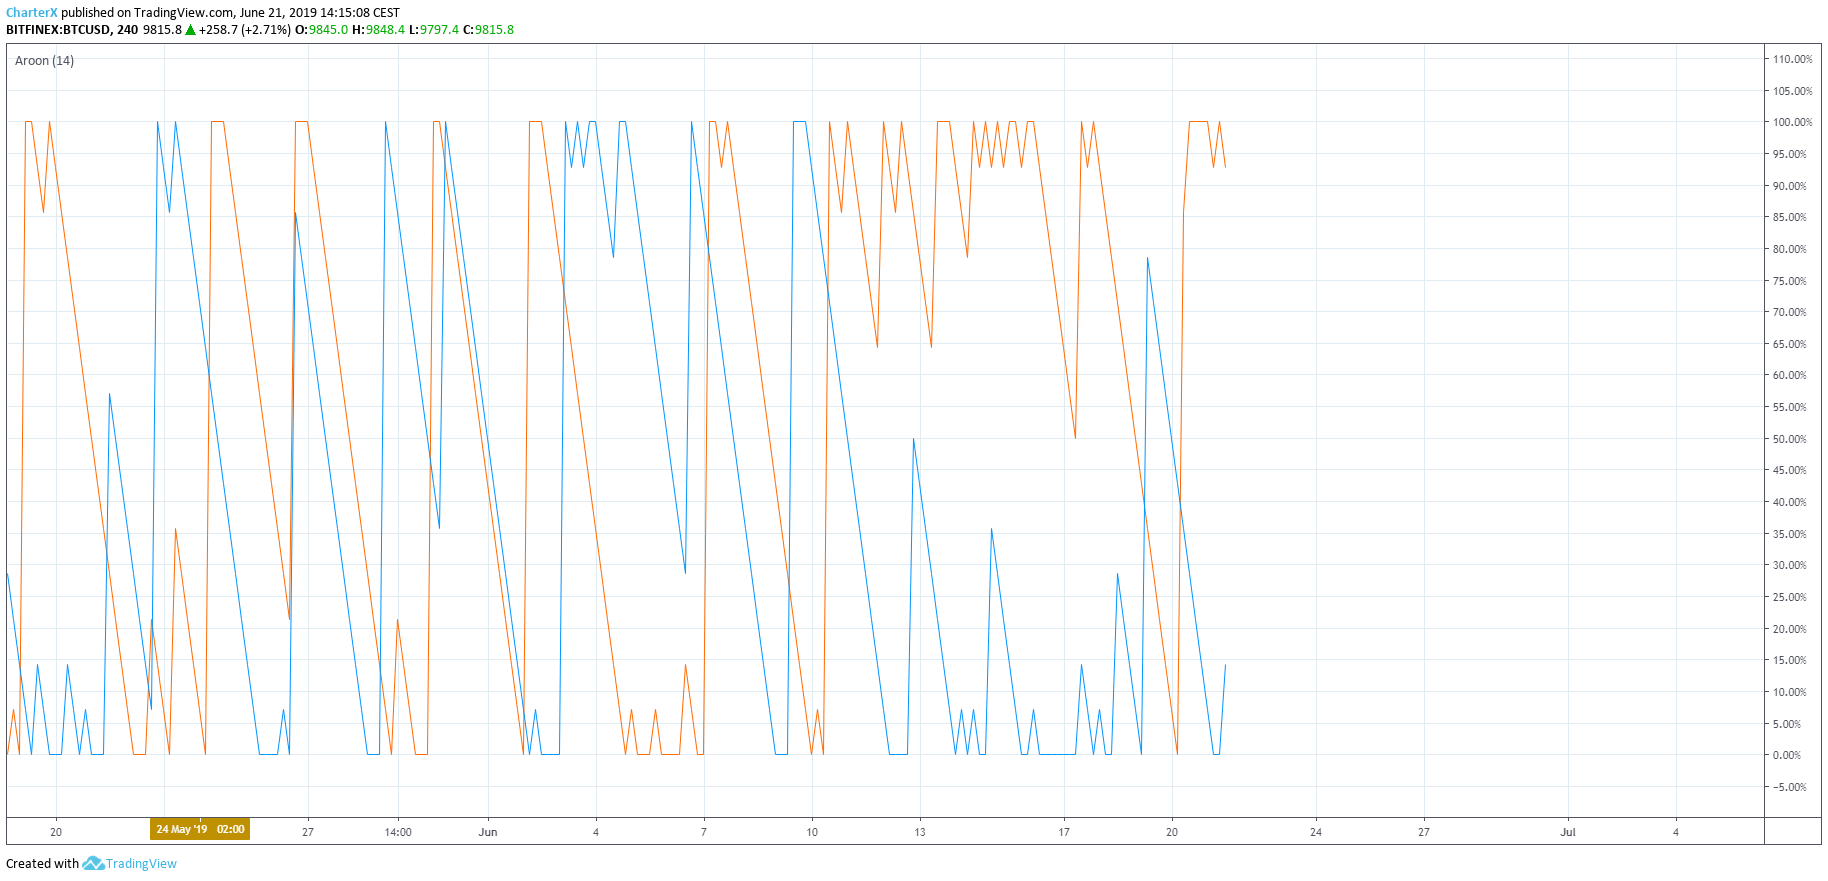Screen dimensions: 1828x881
Task: Click the TradingView cloud logo icon
Action: (x=93, y=863)
